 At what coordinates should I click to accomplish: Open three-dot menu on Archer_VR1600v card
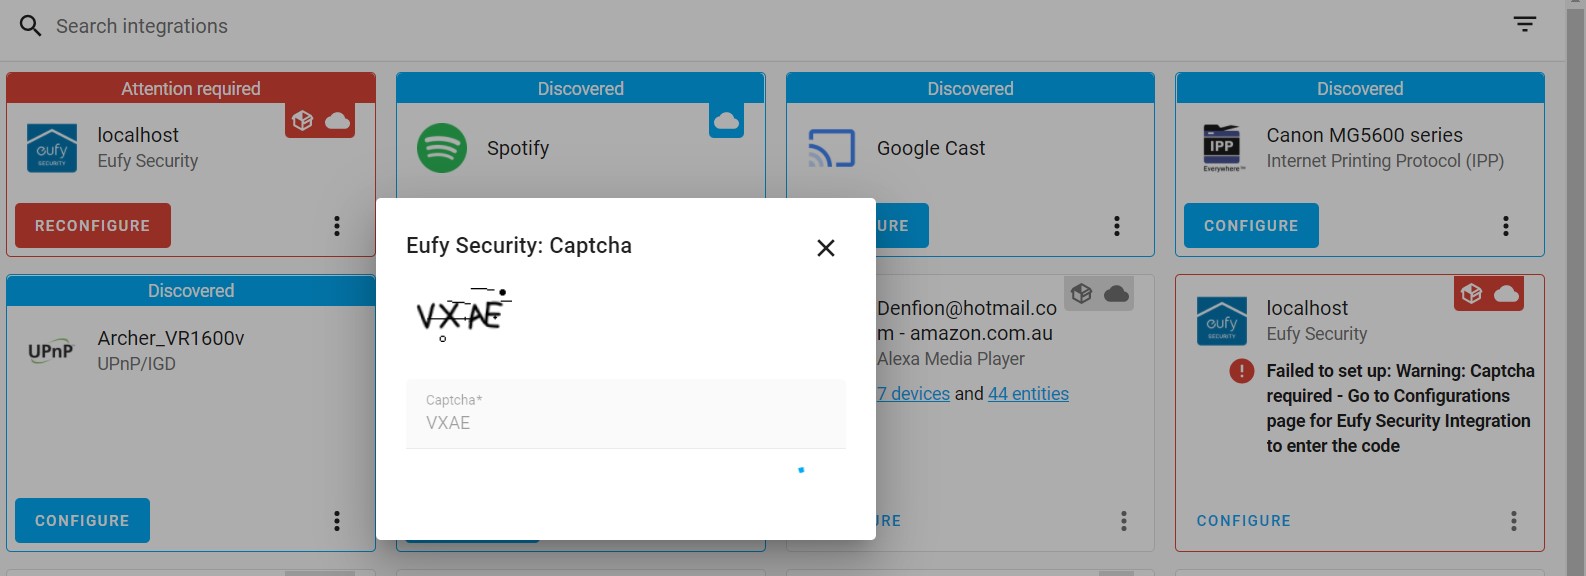[337, 521]
